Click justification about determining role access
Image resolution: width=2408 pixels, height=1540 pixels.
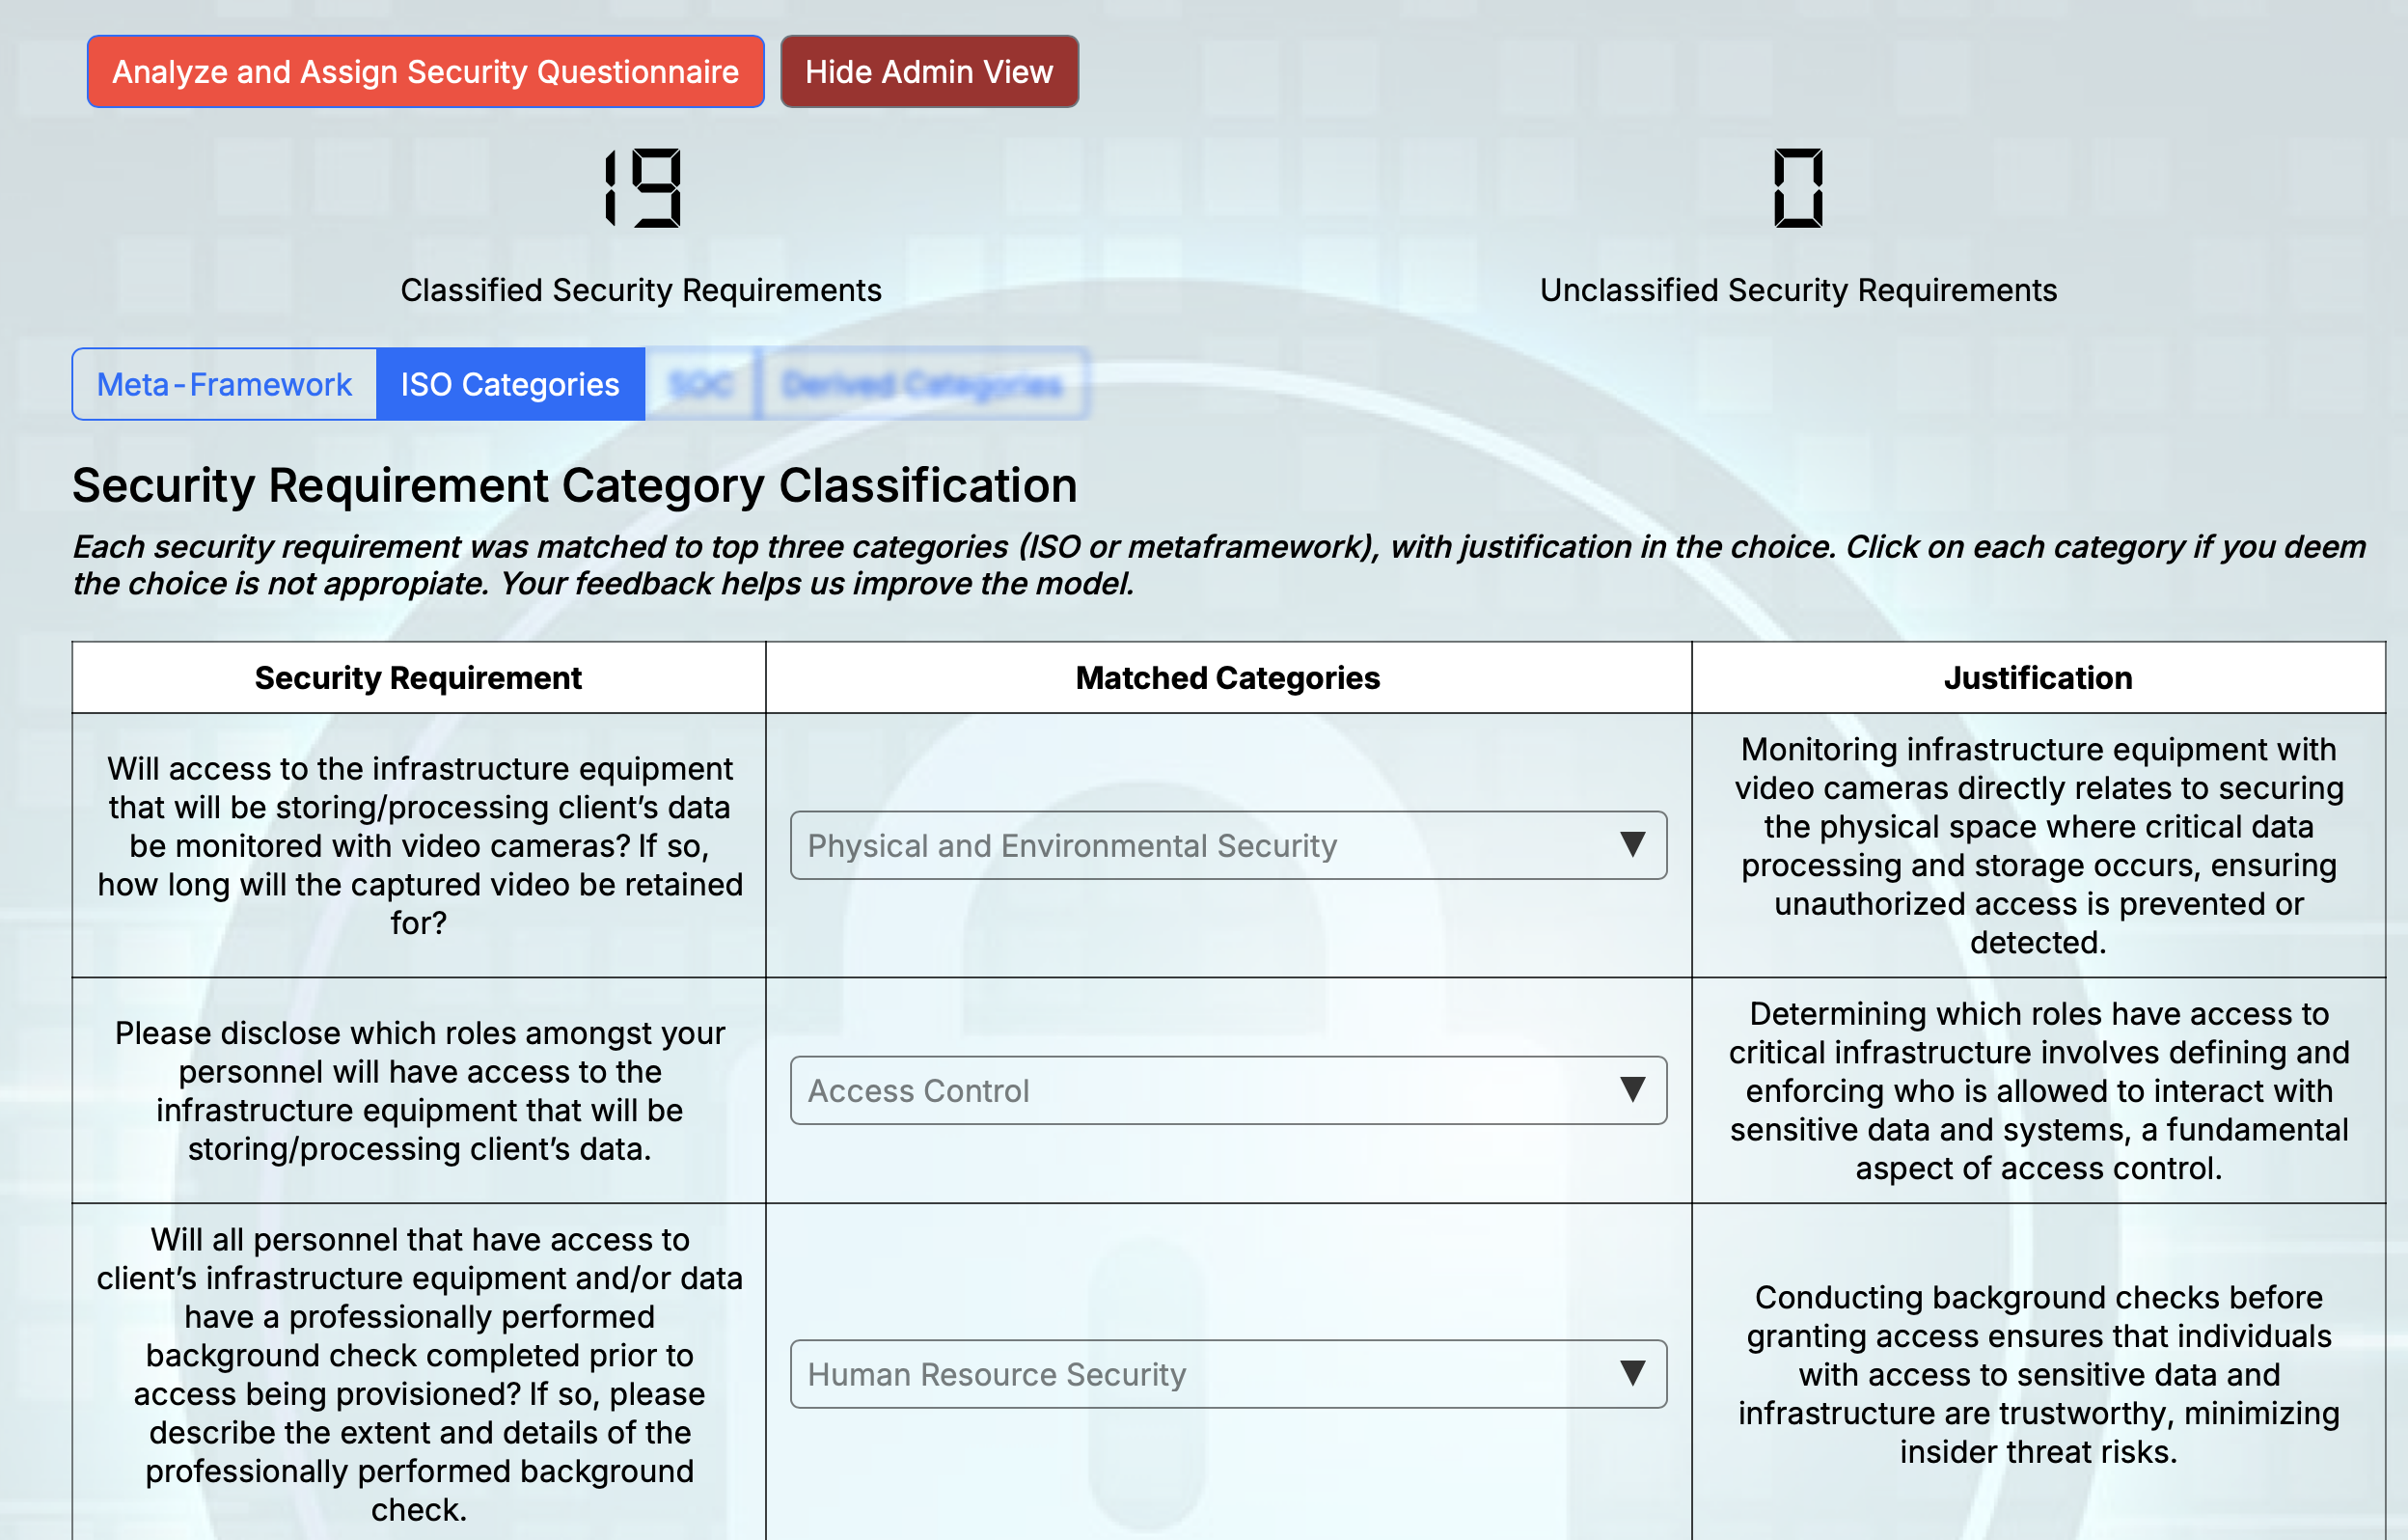click(x=2038, y=1090)
